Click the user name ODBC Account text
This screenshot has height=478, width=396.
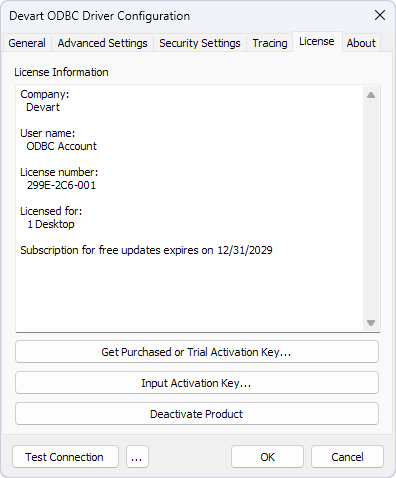pyautogui.click(x=61, y=146)
